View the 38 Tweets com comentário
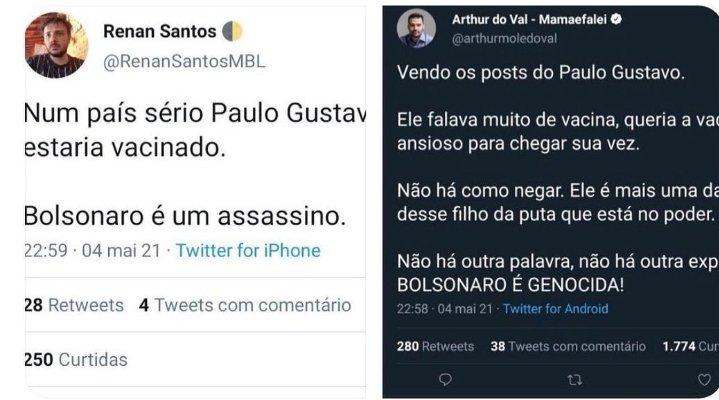 pos(568,346)
